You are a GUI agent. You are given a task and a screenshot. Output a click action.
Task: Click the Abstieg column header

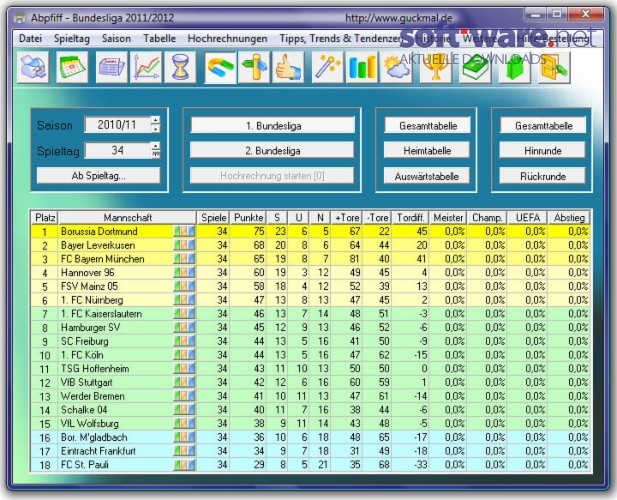(x=569, y=218)
